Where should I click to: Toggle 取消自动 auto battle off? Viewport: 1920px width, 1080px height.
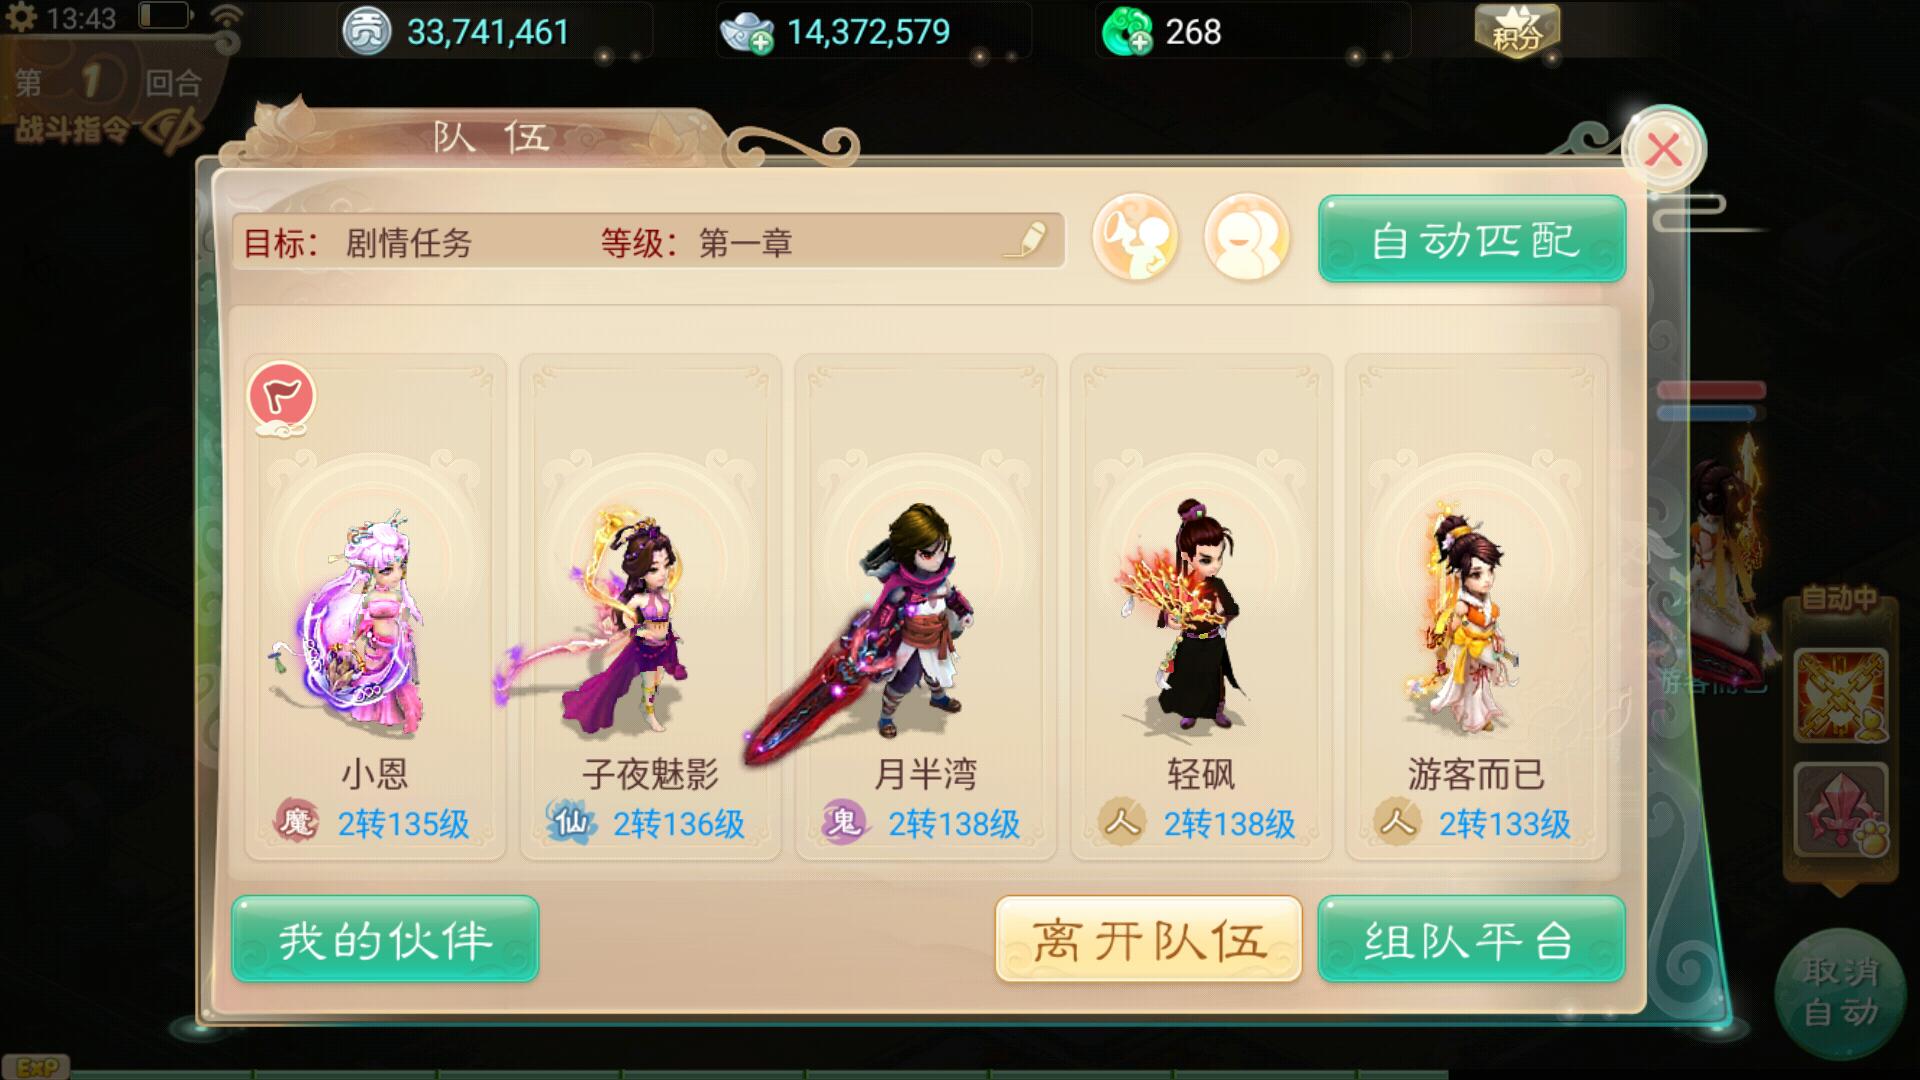click(1841, 992)
